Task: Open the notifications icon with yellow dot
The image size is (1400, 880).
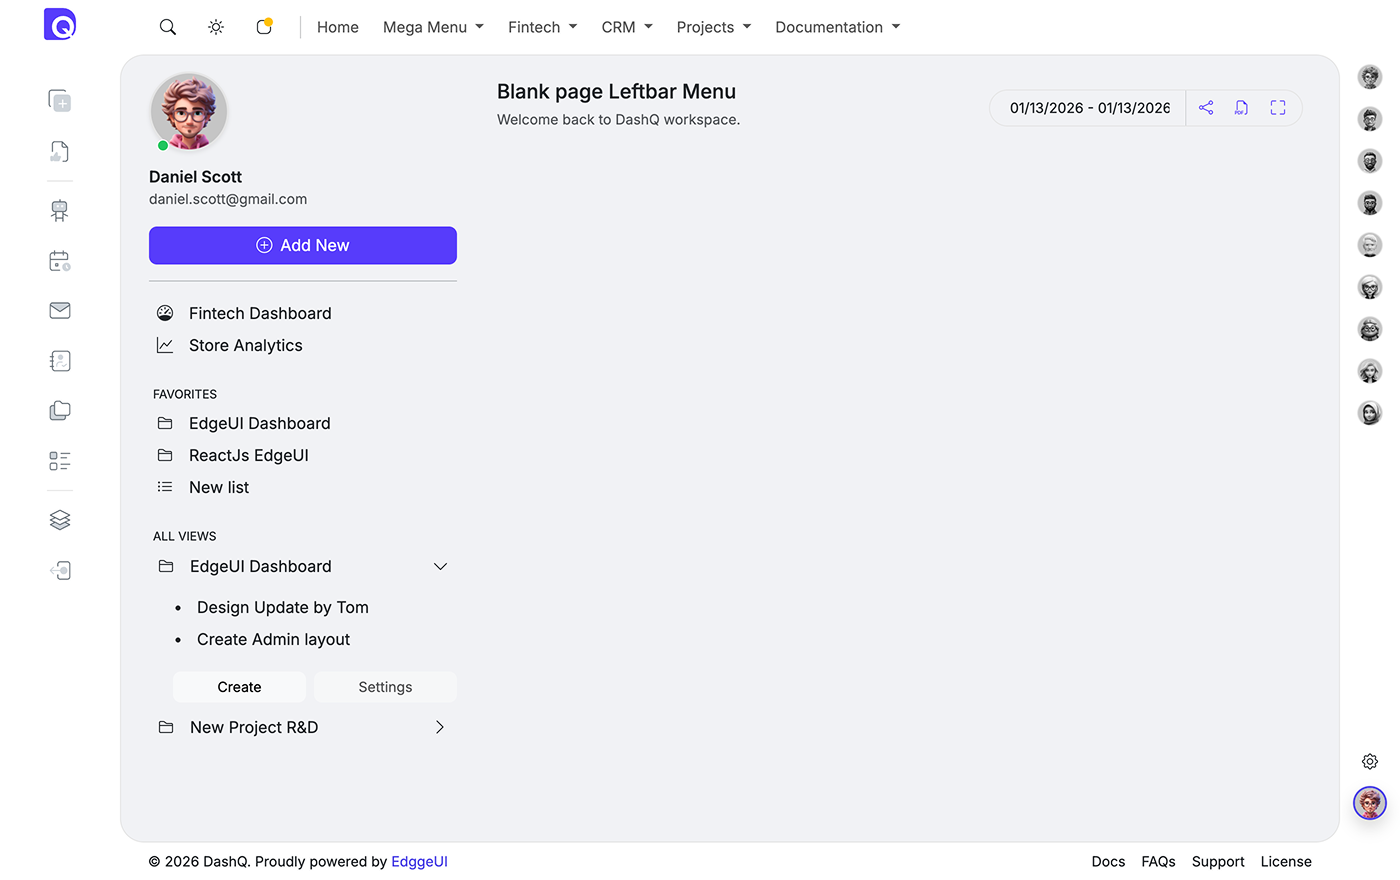Action: (x=264, y=27)
